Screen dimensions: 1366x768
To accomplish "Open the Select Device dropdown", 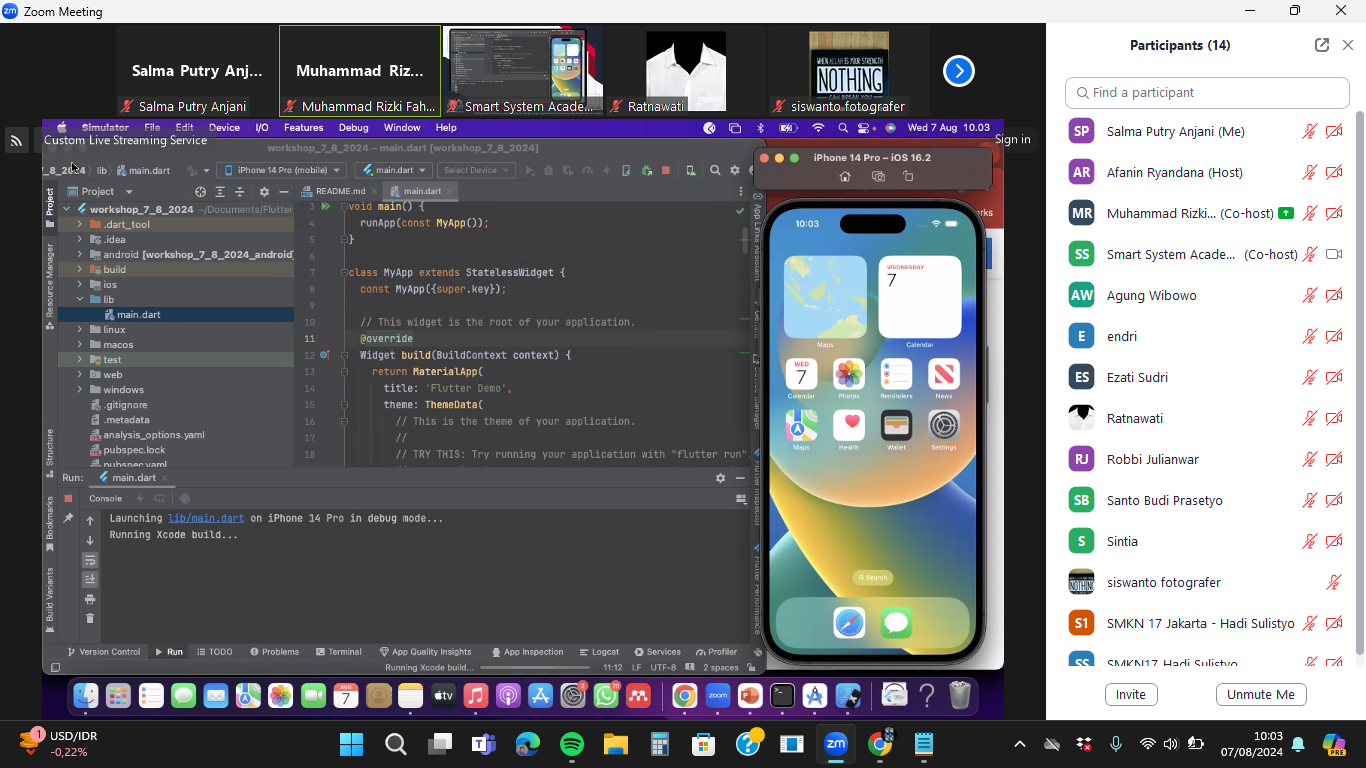I will coord(476,170).
